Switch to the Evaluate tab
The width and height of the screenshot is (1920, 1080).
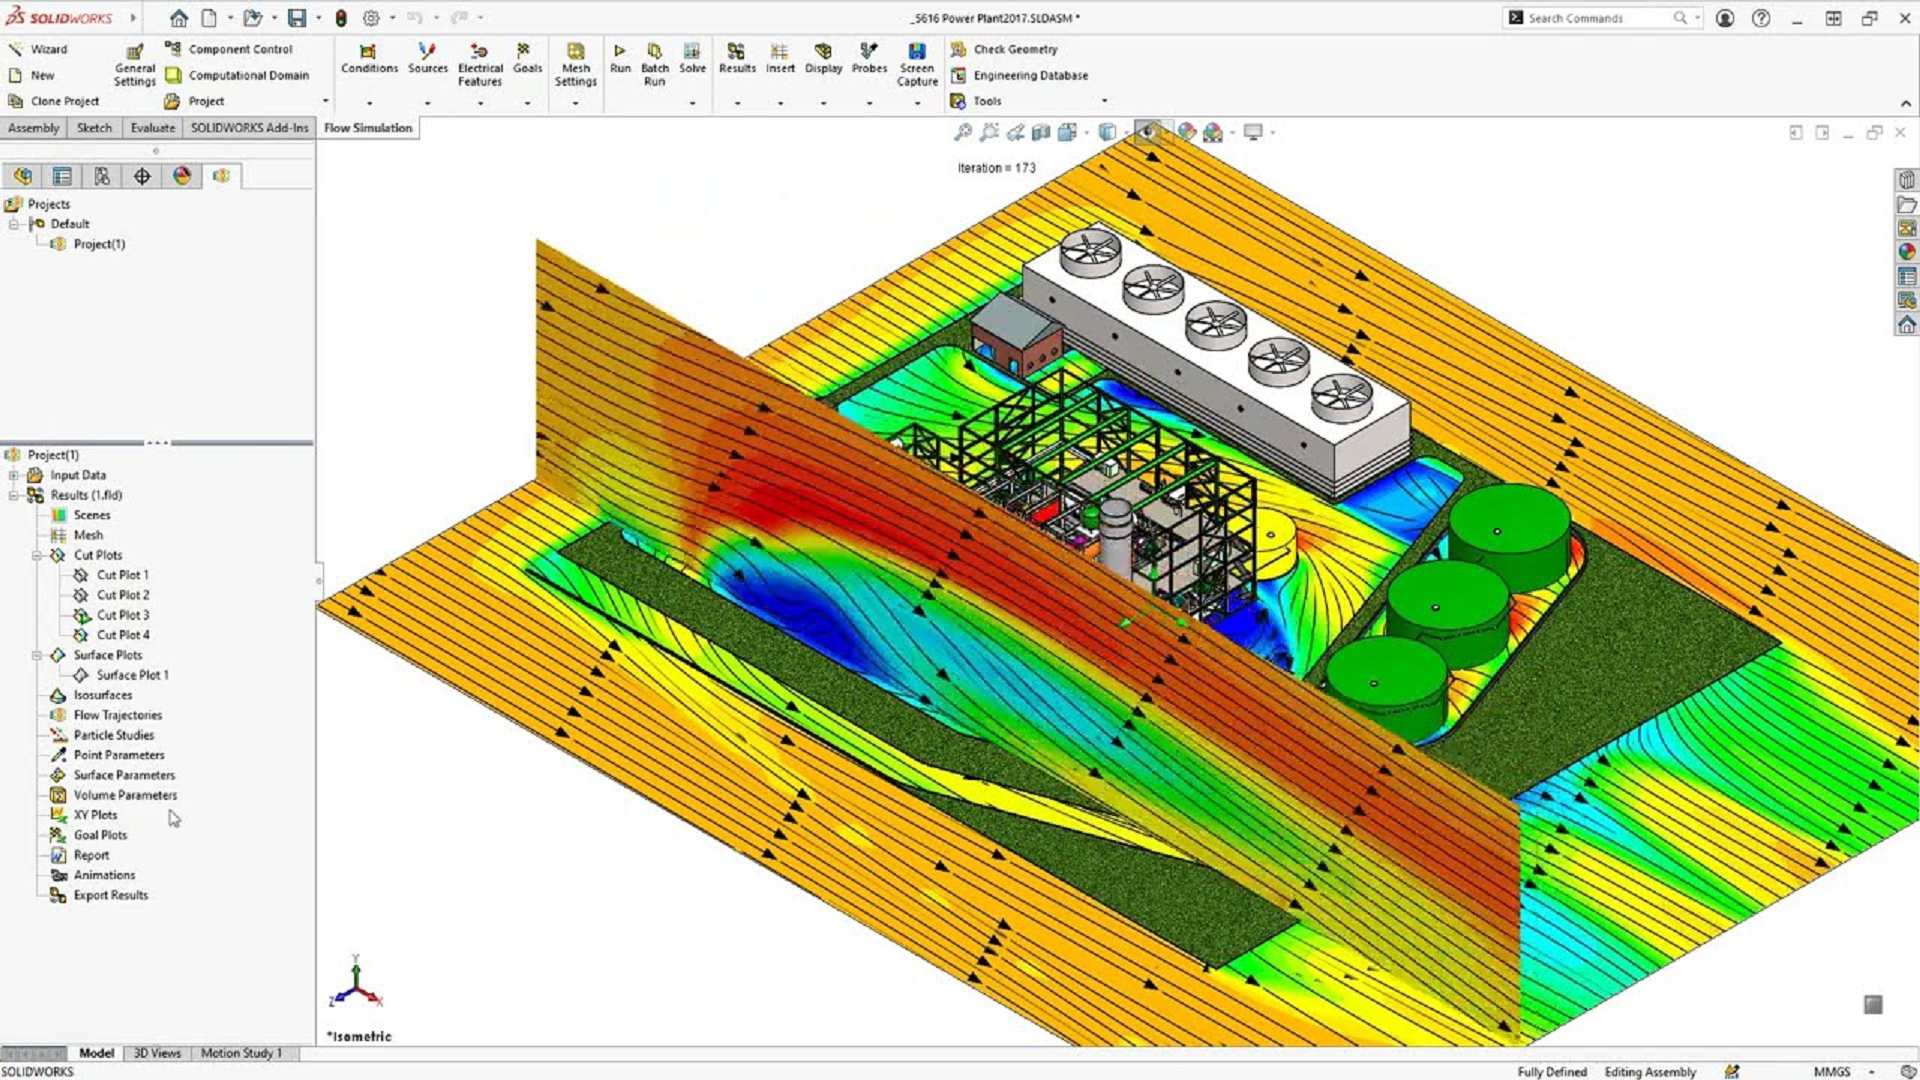(152, 128)
